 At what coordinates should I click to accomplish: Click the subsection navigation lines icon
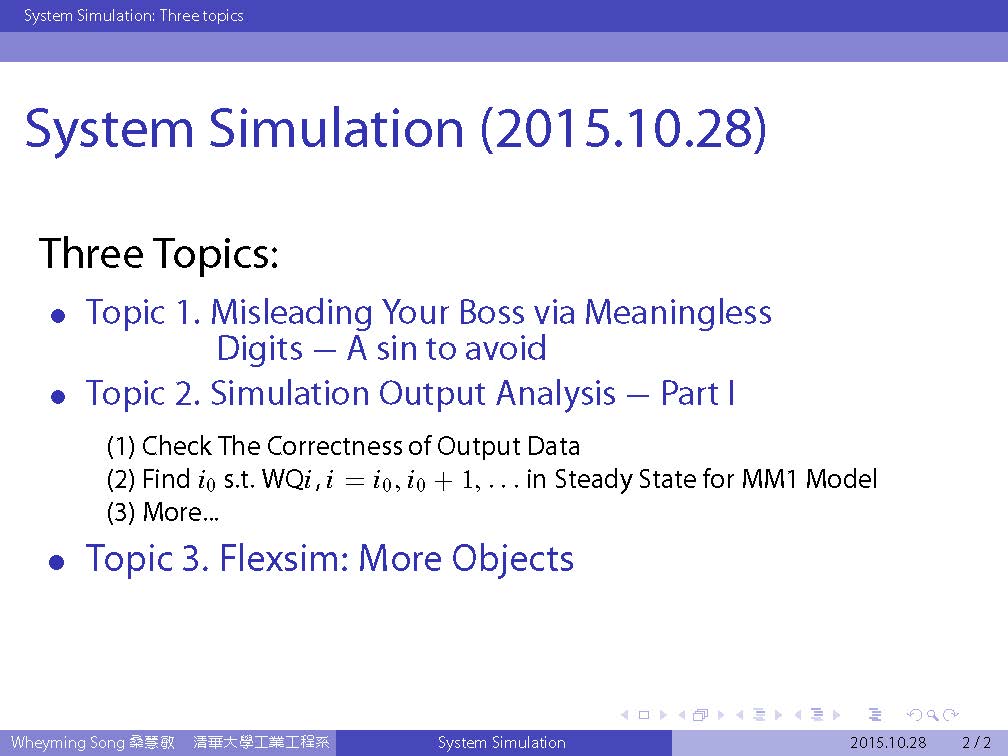(x=758, y=715)
